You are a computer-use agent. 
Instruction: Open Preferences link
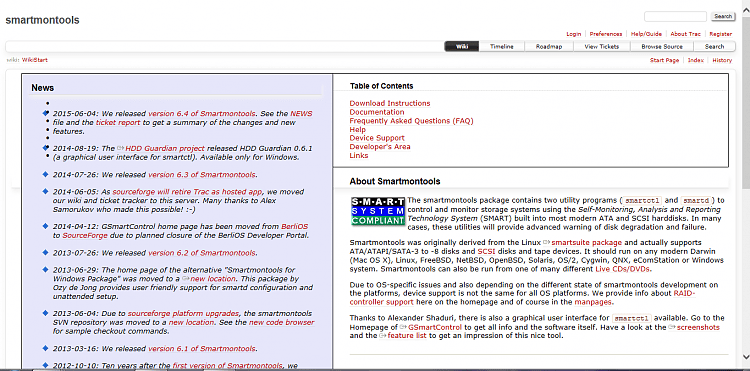(606, 34)
